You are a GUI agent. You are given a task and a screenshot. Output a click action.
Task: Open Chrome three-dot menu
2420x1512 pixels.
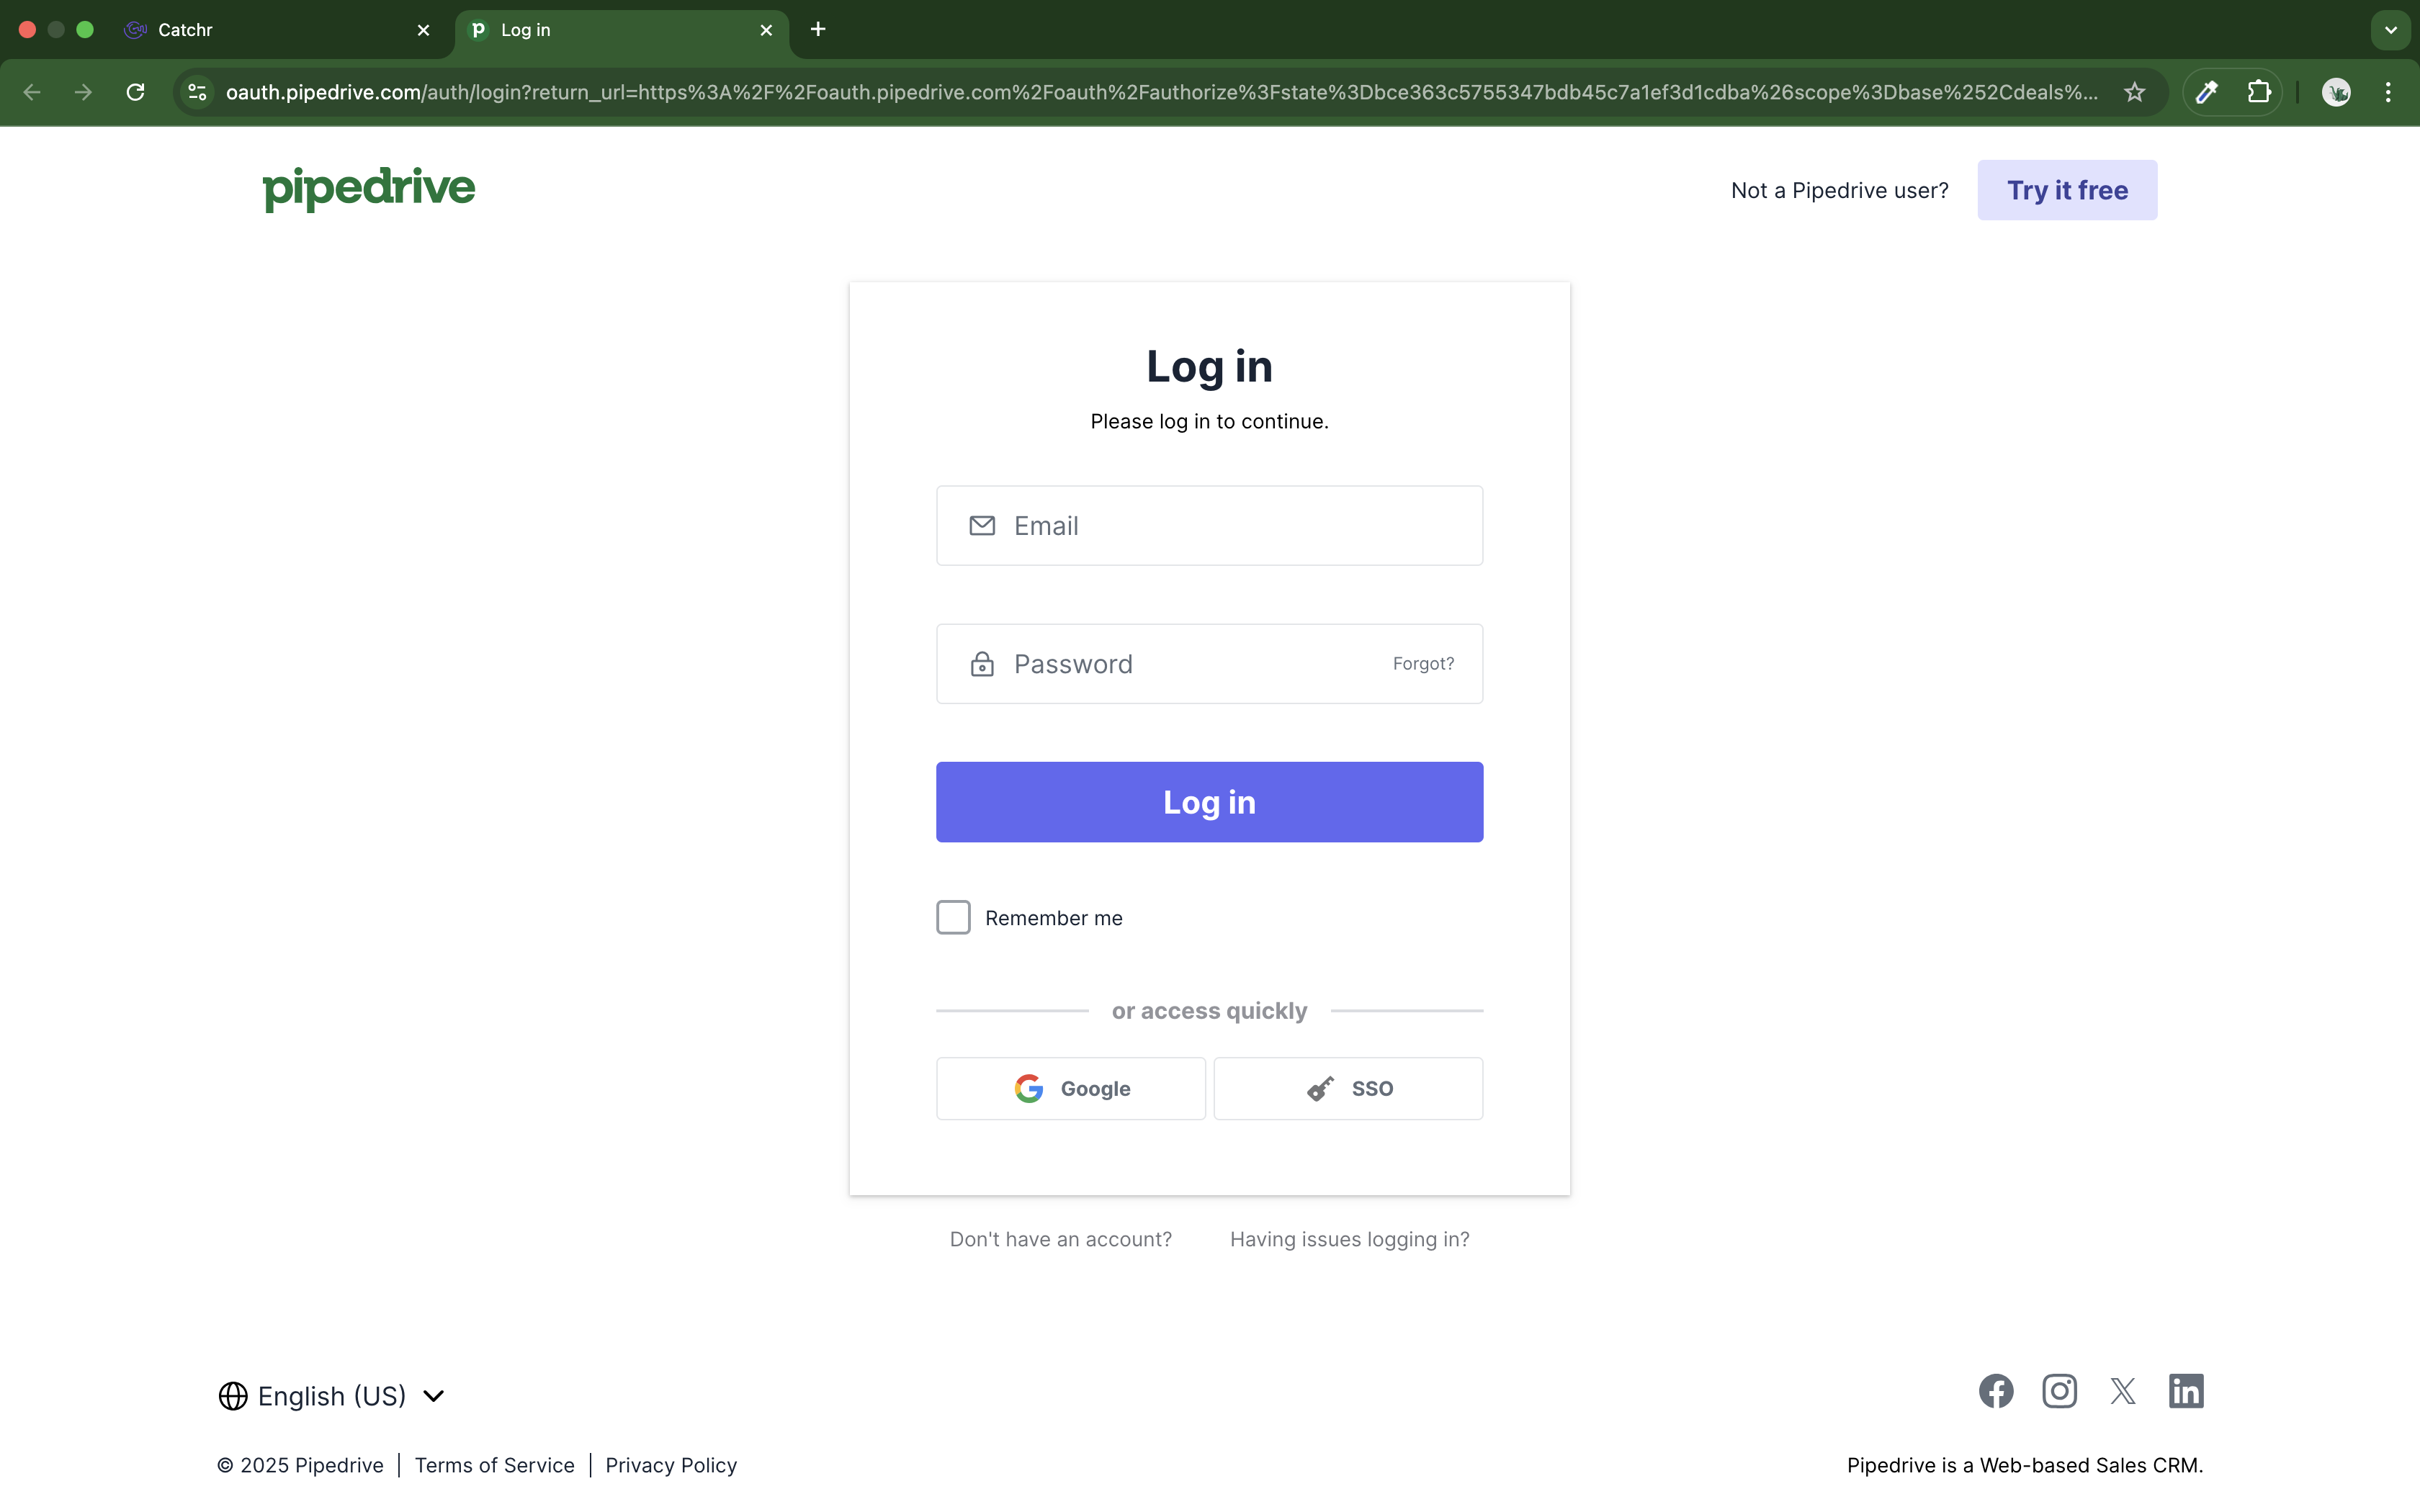coord(2388,92)
